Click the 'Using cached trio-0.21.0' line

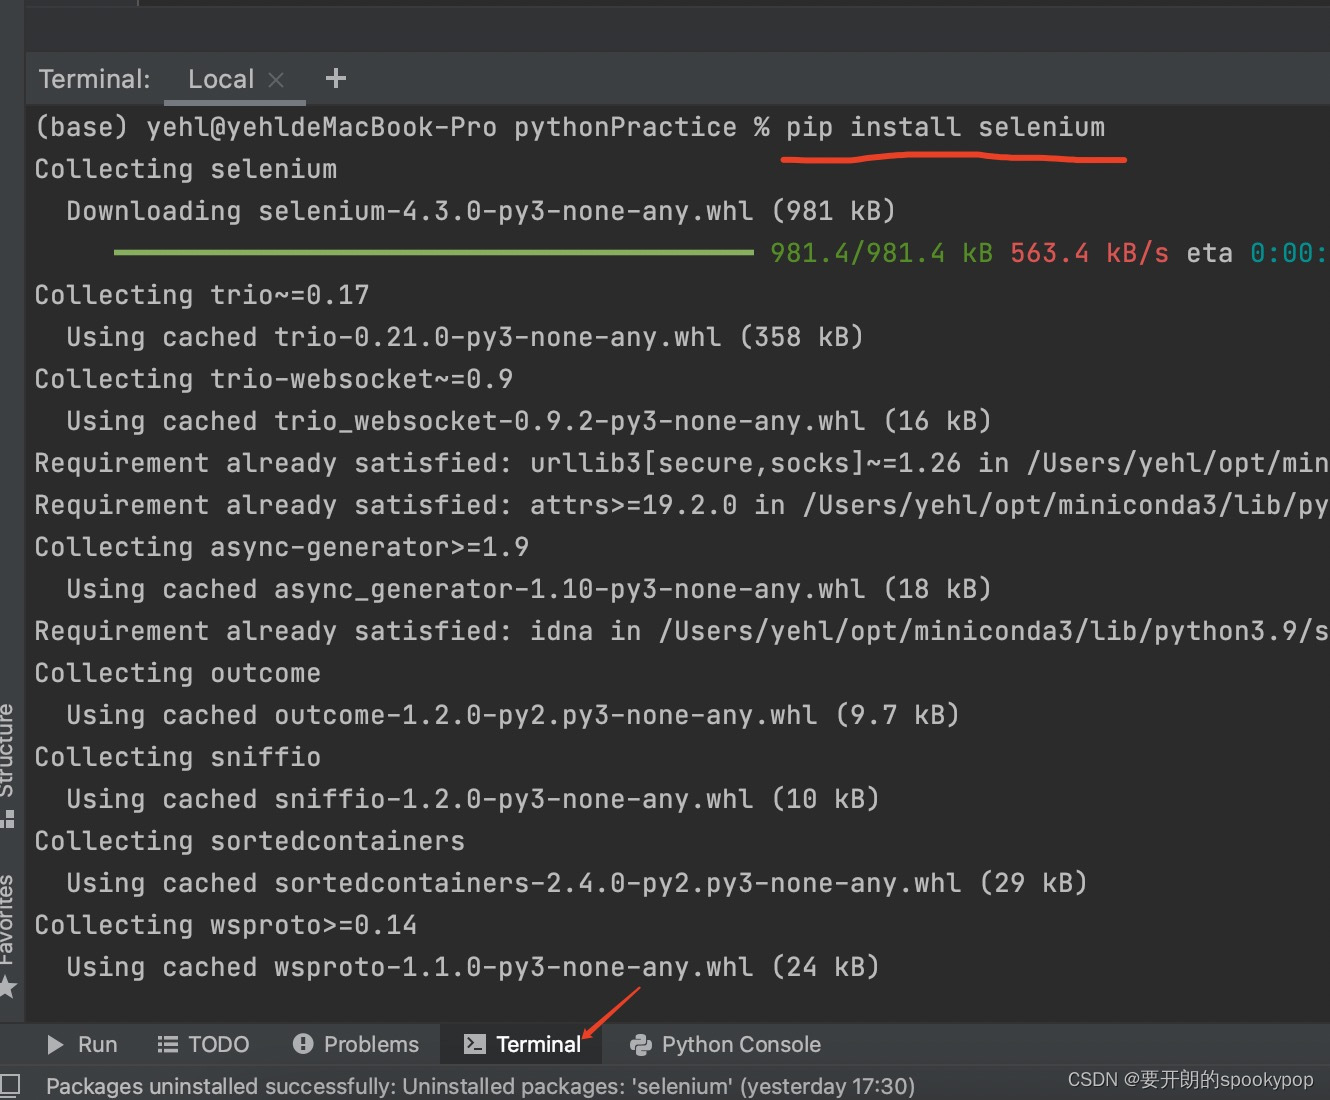(x=465, y=337)
